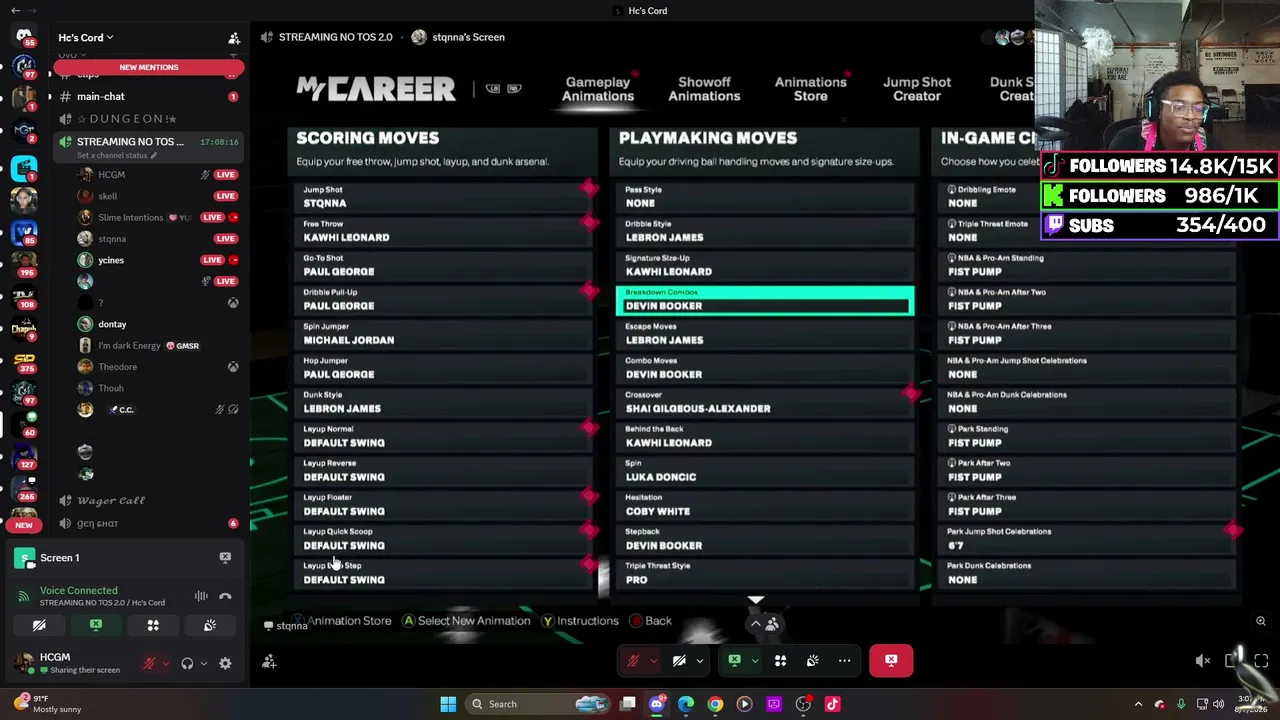Open Discord user settings gear

225,663
